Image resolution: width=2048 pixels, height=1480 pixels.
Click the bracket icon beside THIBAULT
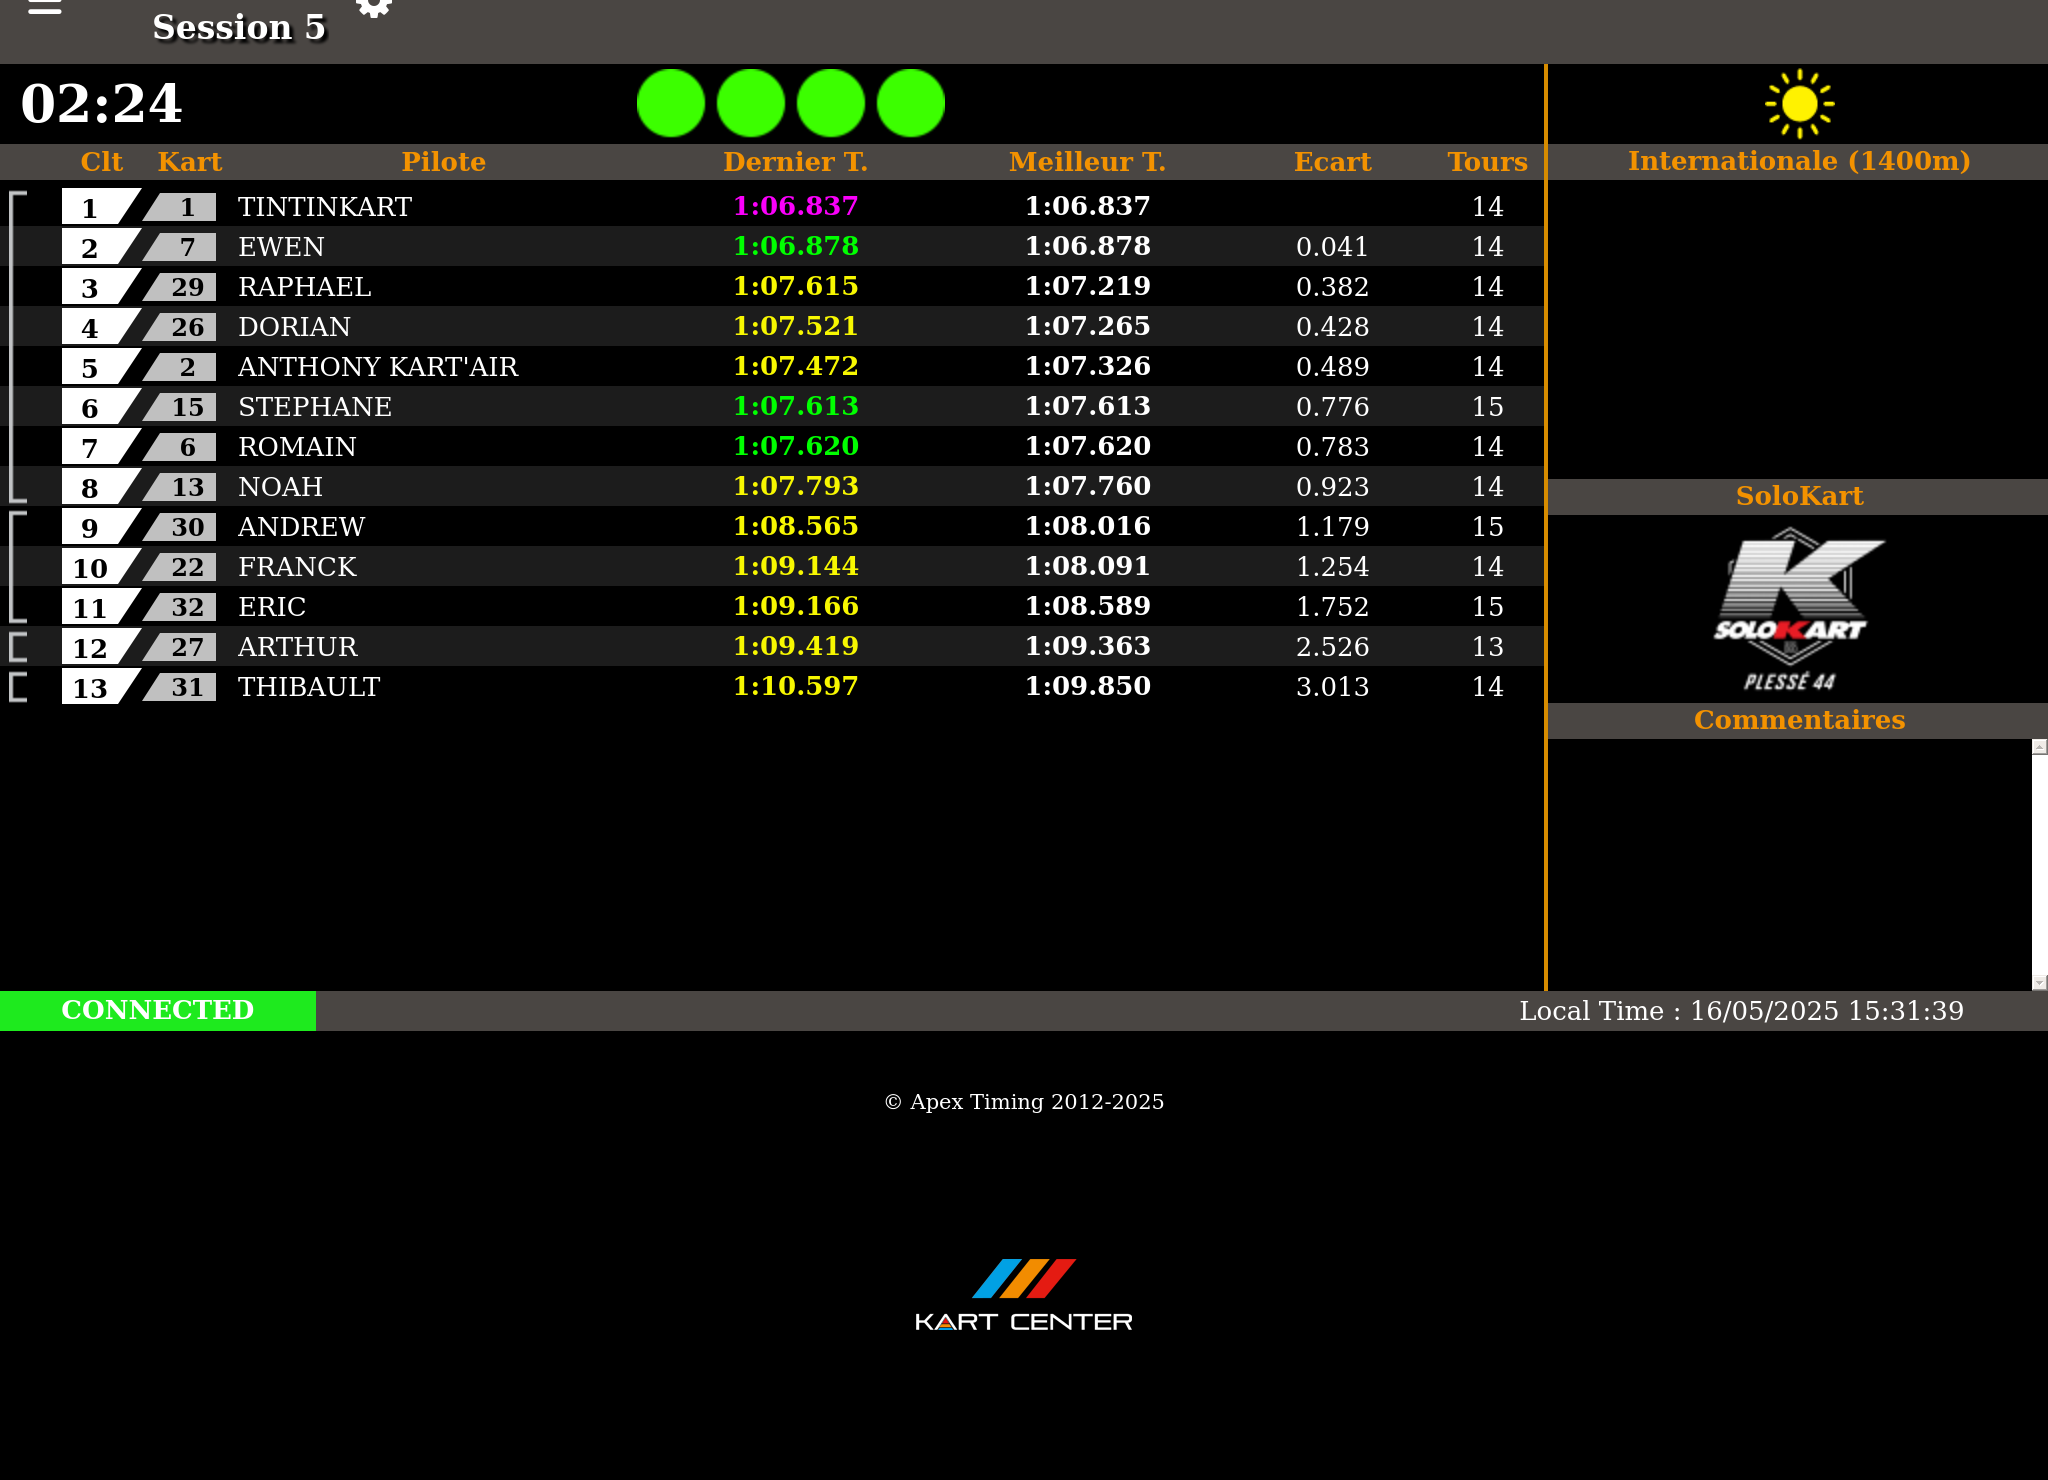click(18, 687)
